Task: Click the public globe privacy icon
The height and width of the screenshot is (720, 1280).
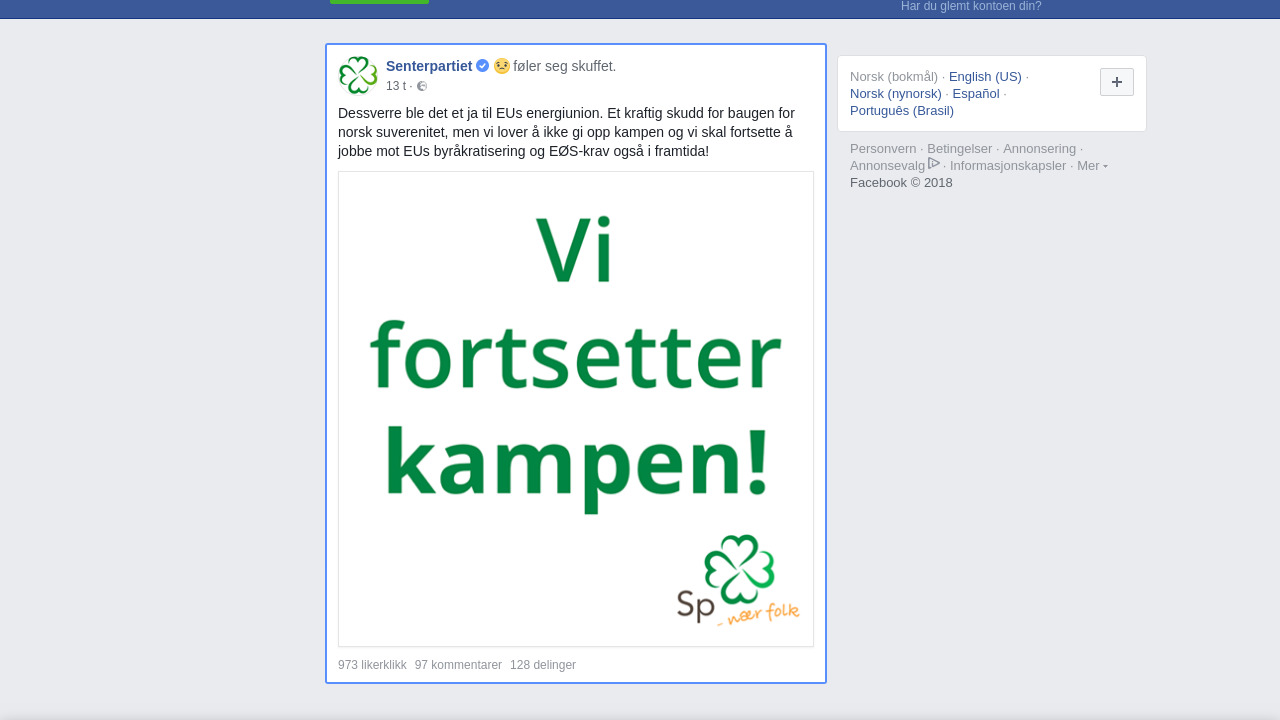Action: (x=422, y=86)
